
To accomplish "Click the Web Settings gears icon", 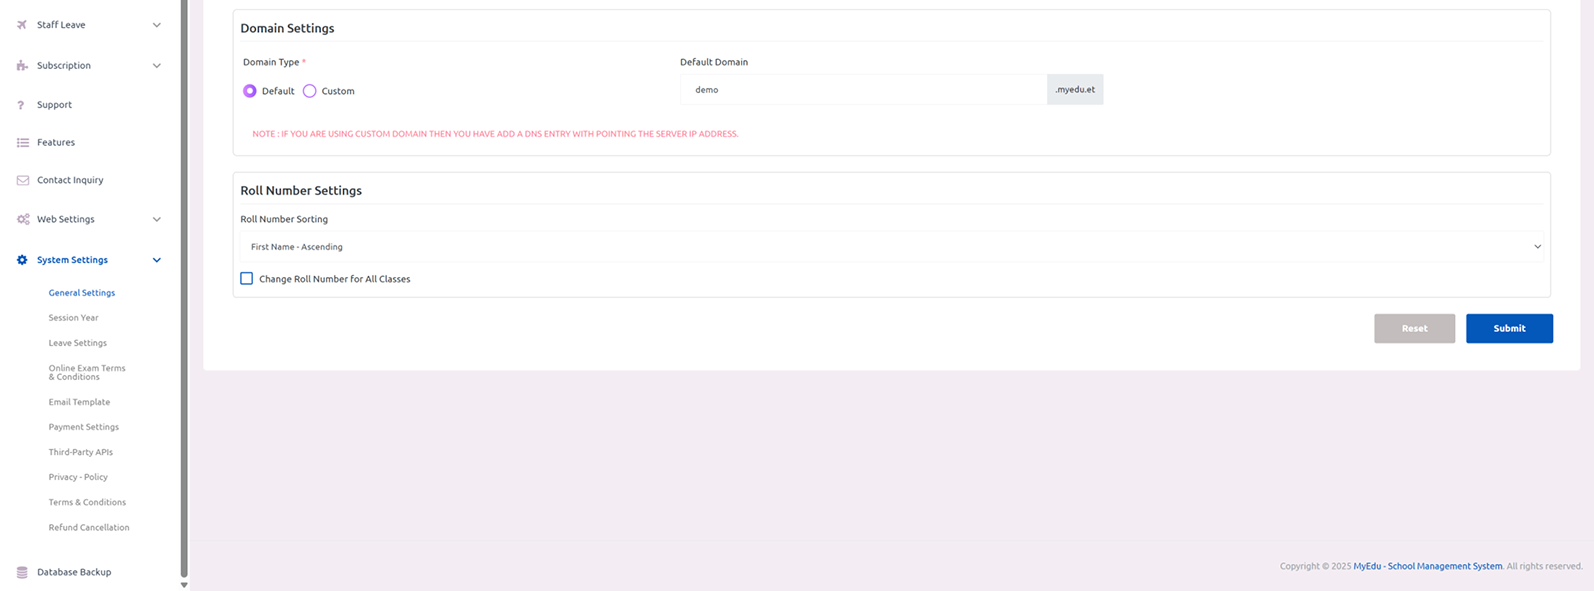I will (22, 219).
